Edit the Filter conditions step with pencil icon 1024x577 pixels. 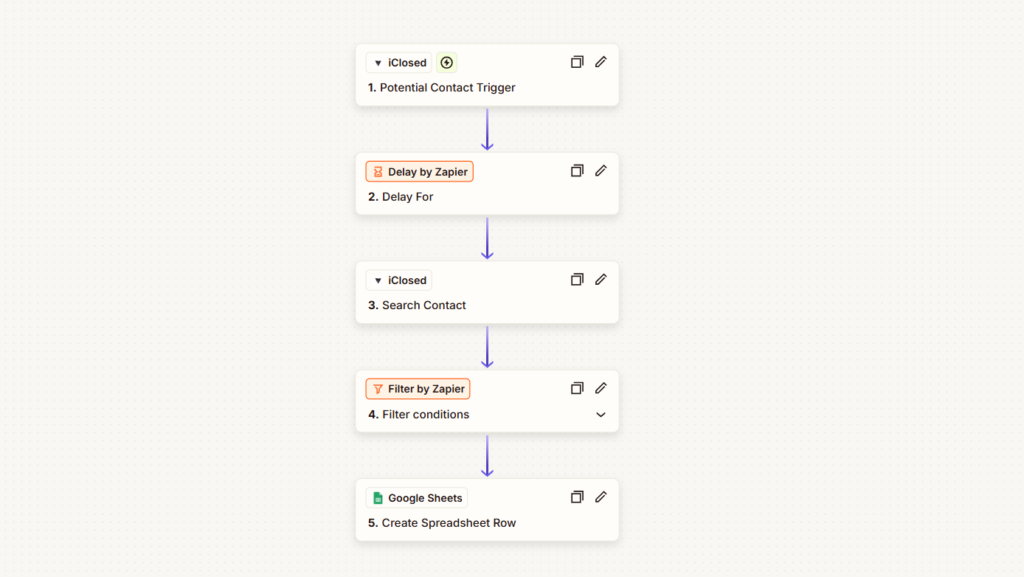601,388
